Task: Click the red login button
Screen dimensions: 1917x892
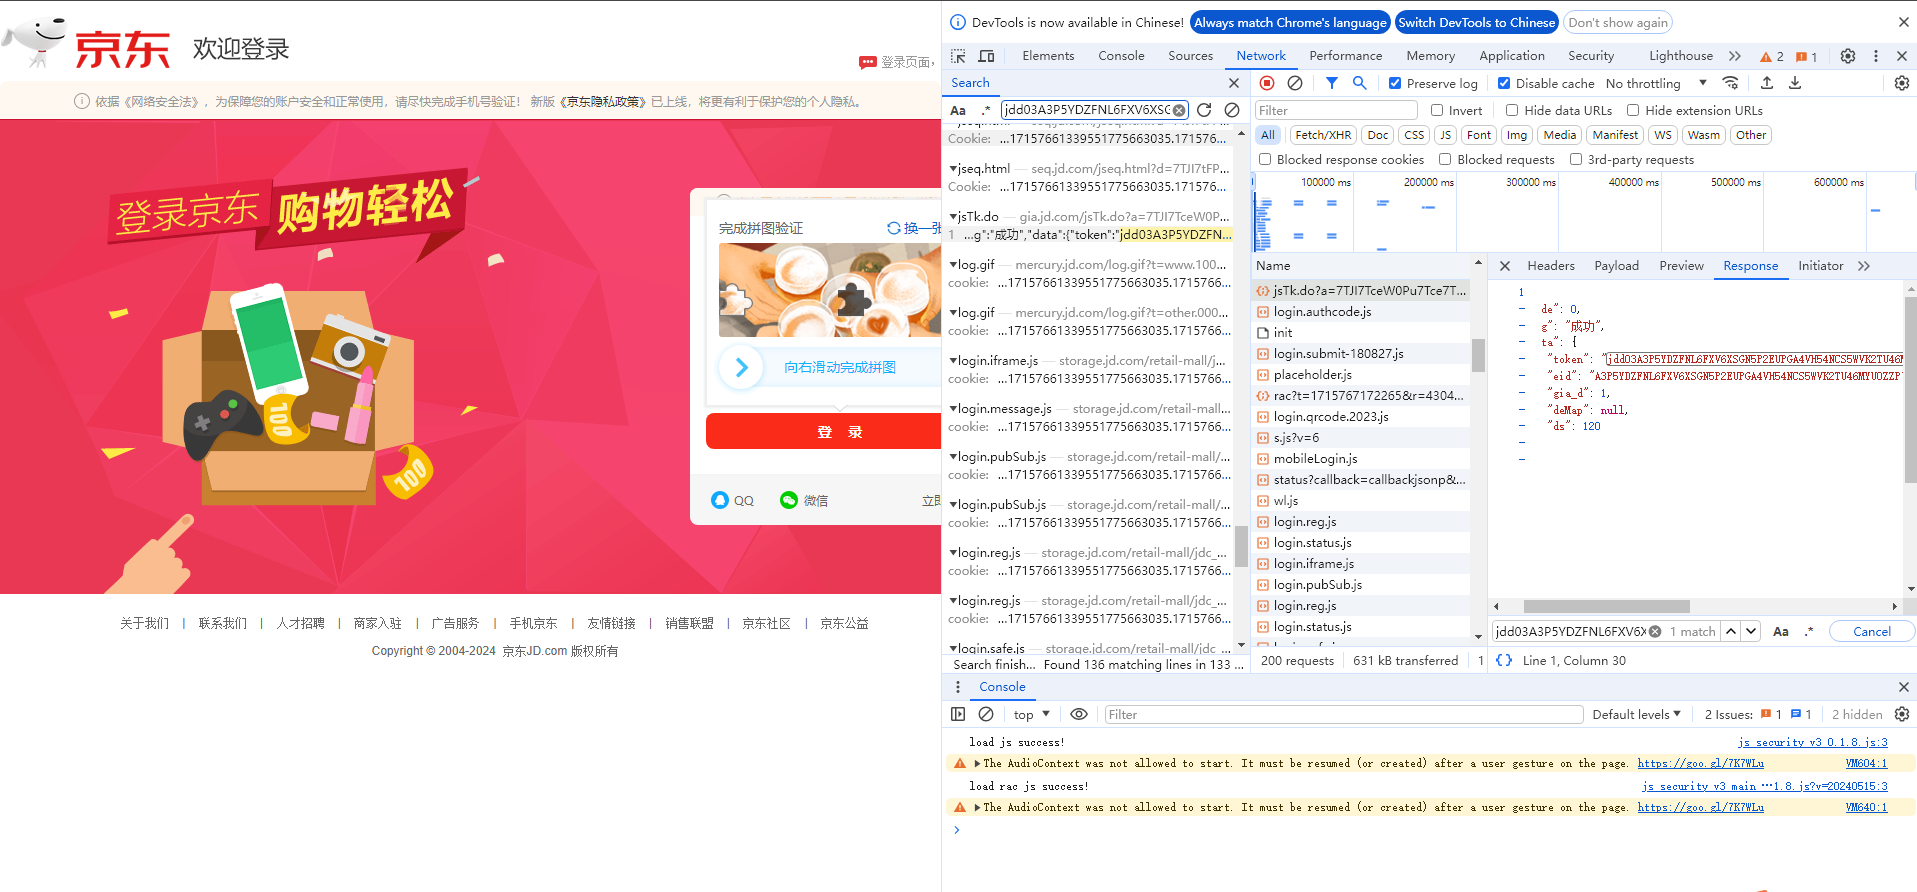Action: tap(824, 432)
